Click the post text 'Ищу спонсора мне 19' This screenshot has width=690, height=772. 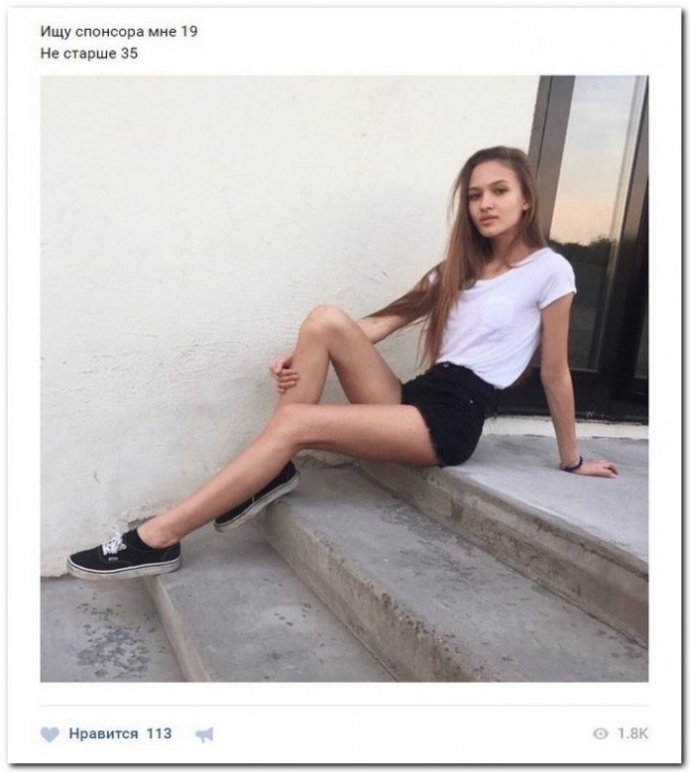119,32
